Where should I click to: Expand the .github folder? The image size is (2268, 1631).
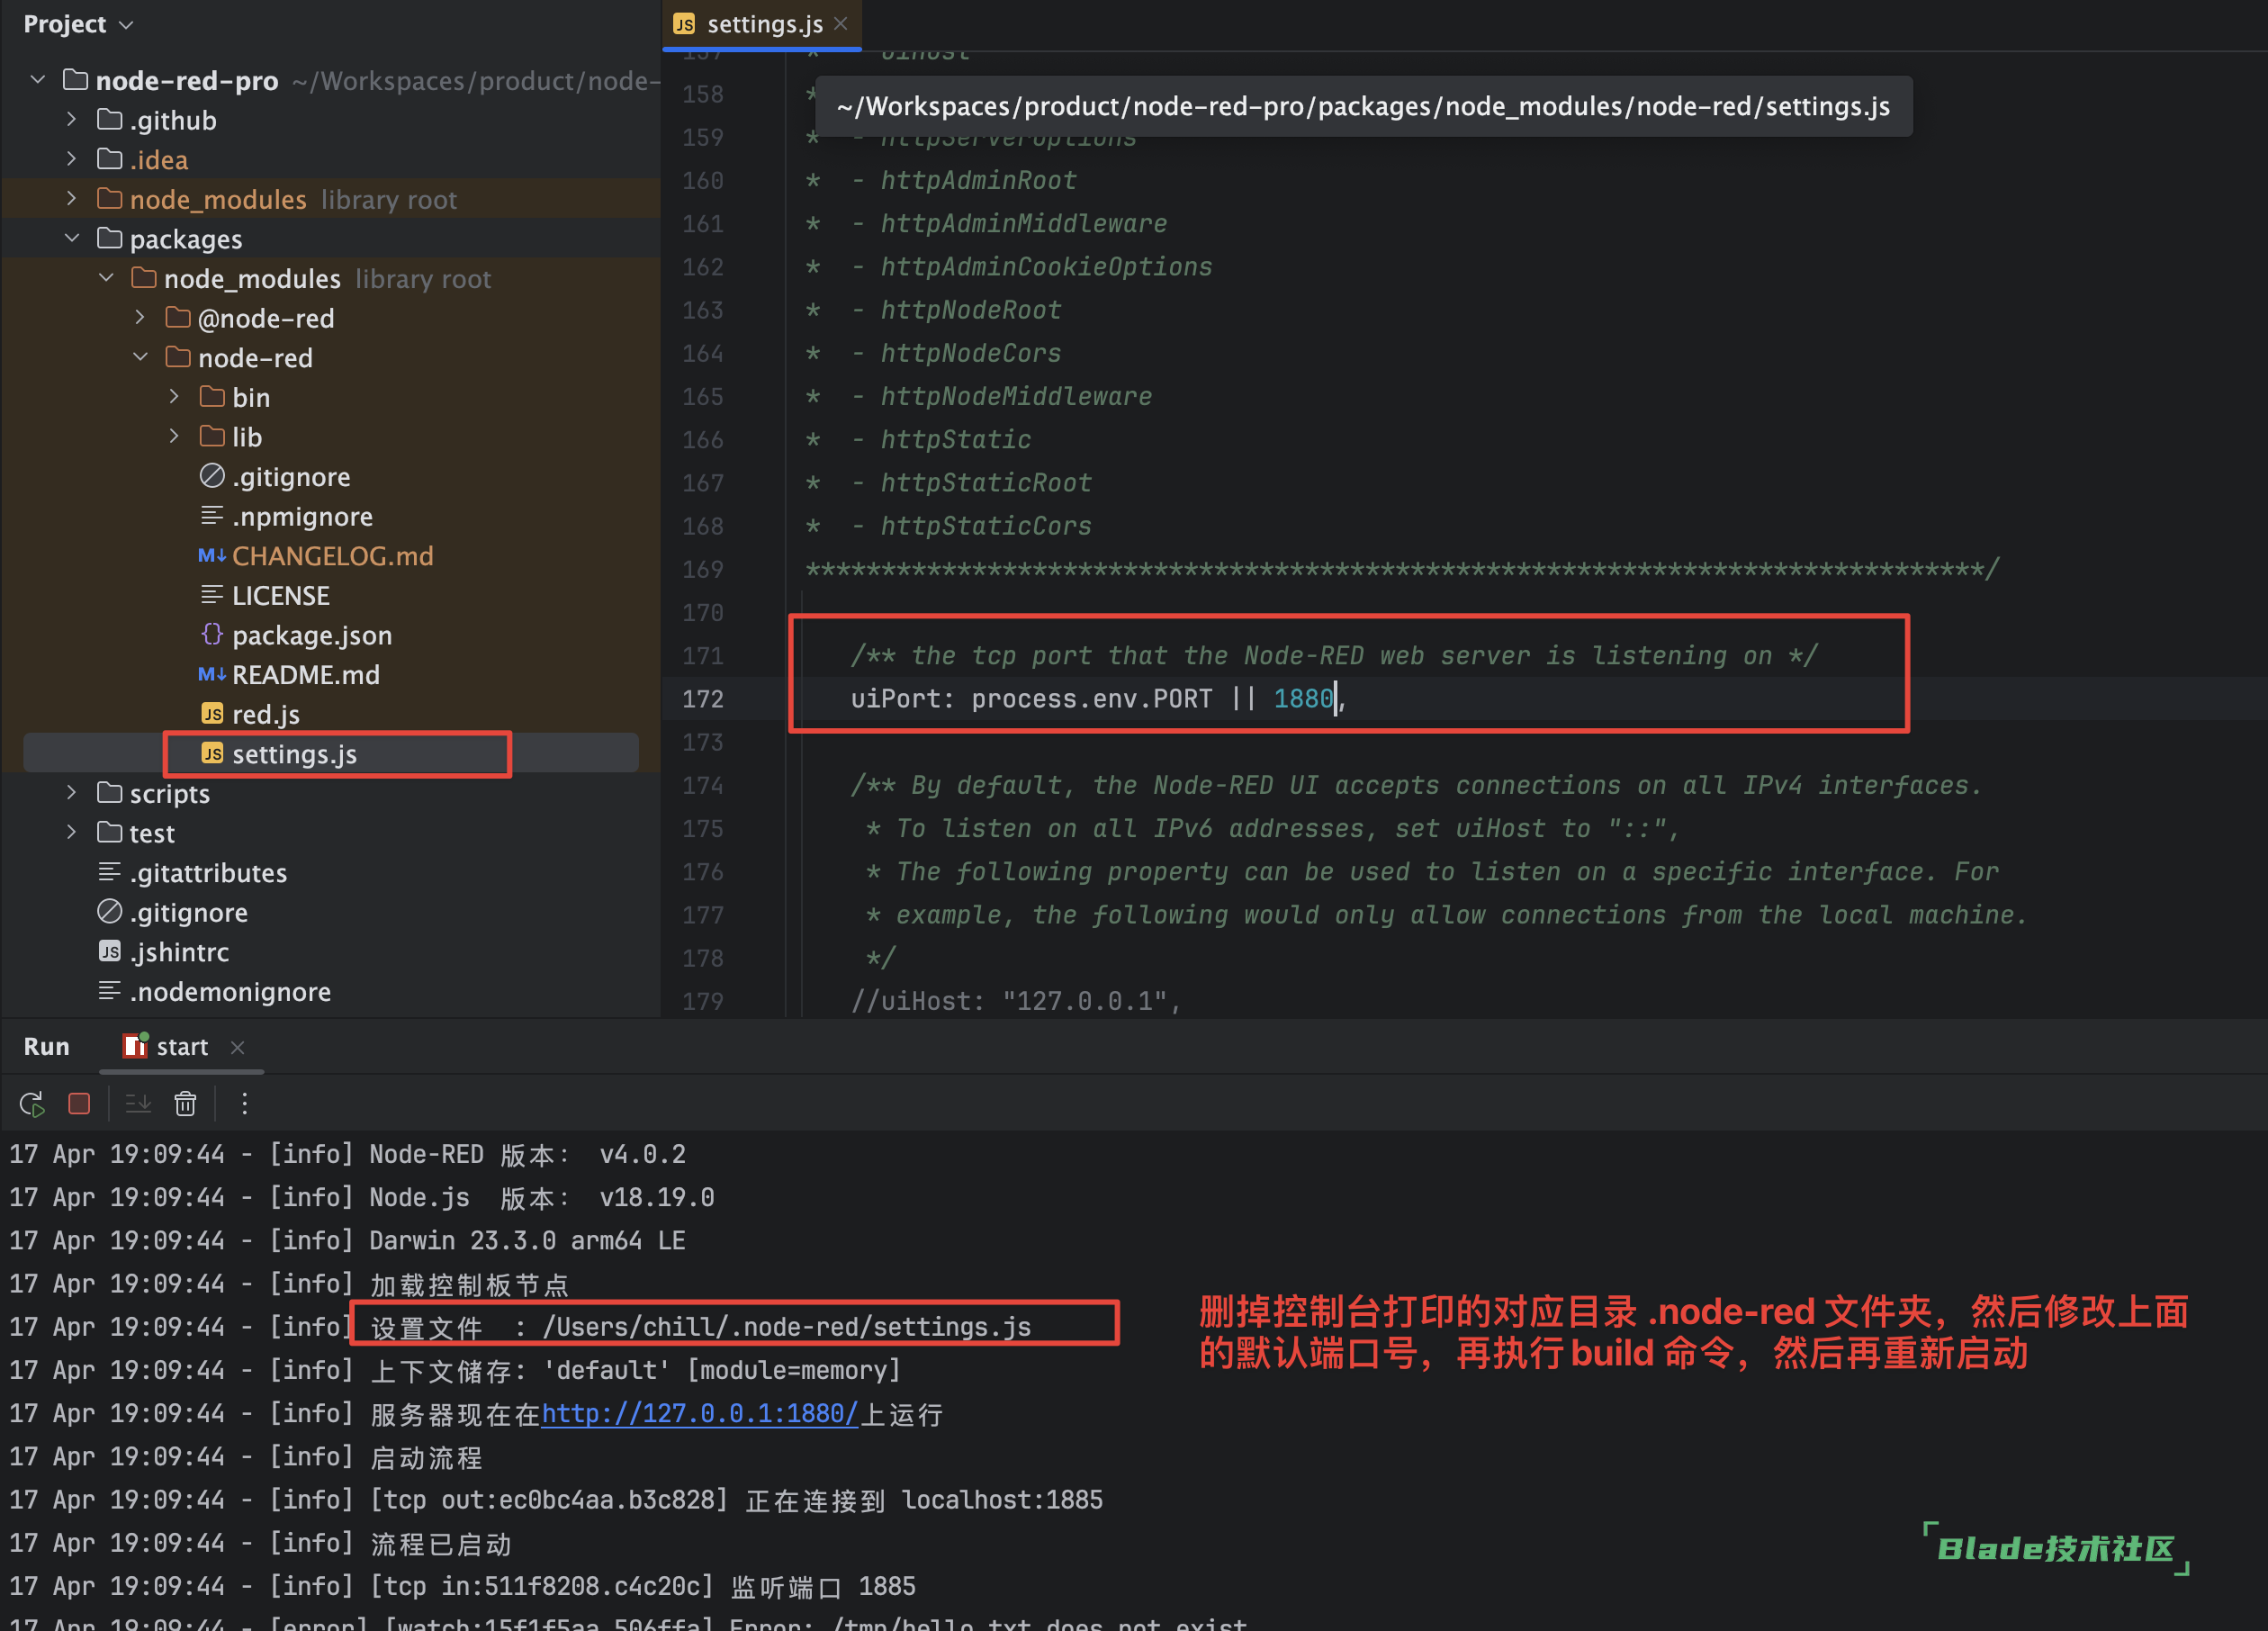pyautogui.click(x=71, y=119)
